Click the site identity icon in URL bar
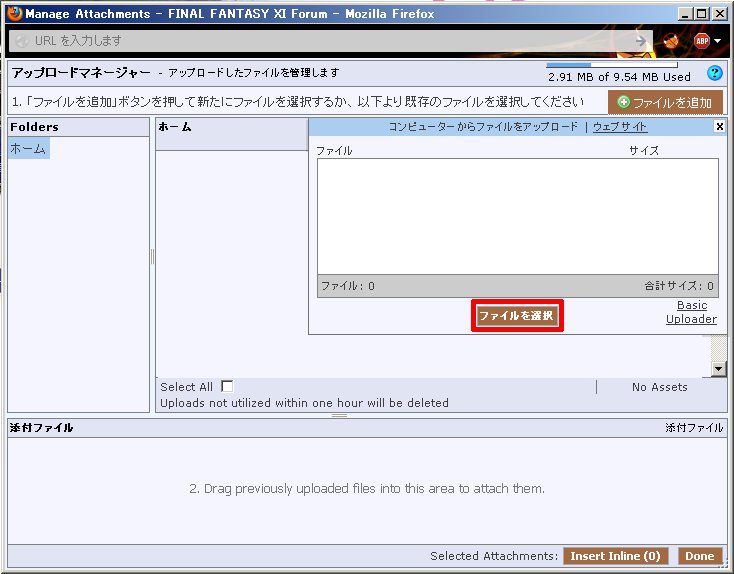 click(21, 41)
